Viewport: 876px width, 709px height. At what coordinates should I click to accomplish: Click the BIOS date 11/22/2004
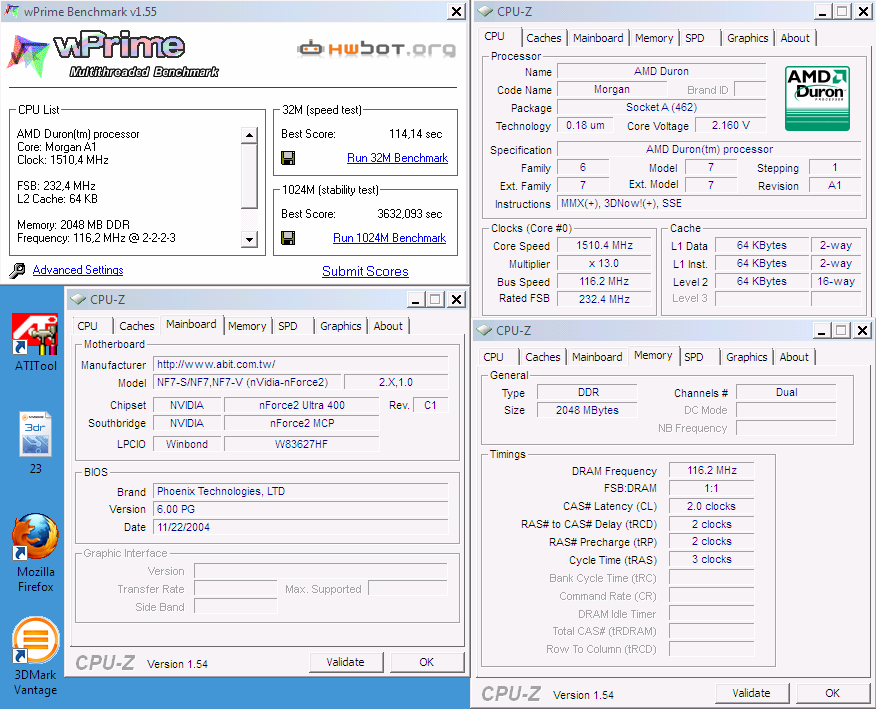tap(301, 527)
